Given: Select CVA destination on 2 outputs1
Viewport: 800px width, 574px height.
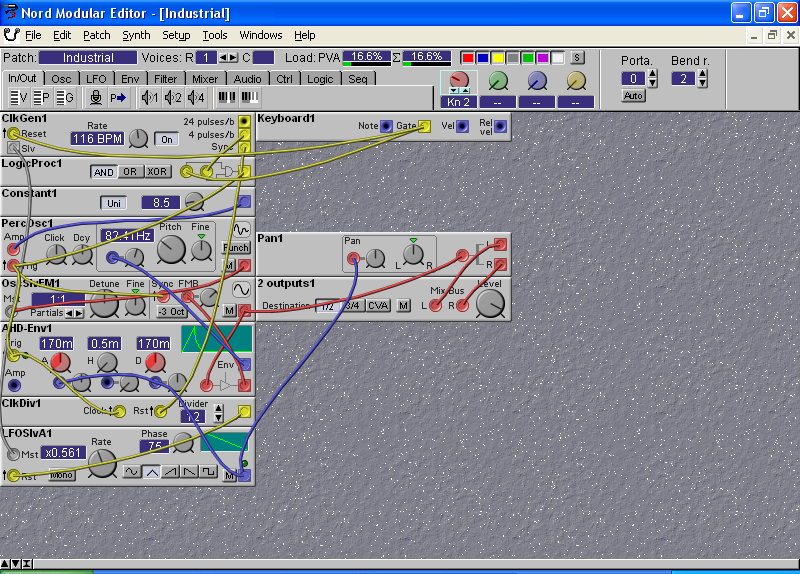Looking at the screenshot, I should point(378,305).
